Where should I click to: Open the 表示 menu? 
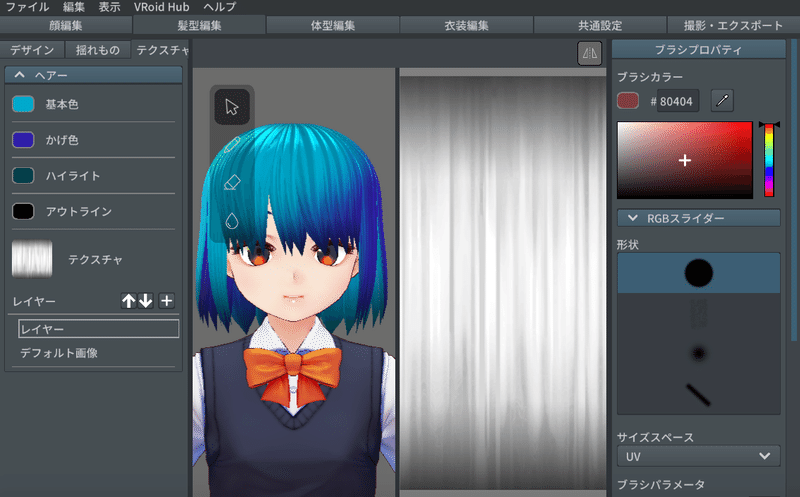[109, 7]
